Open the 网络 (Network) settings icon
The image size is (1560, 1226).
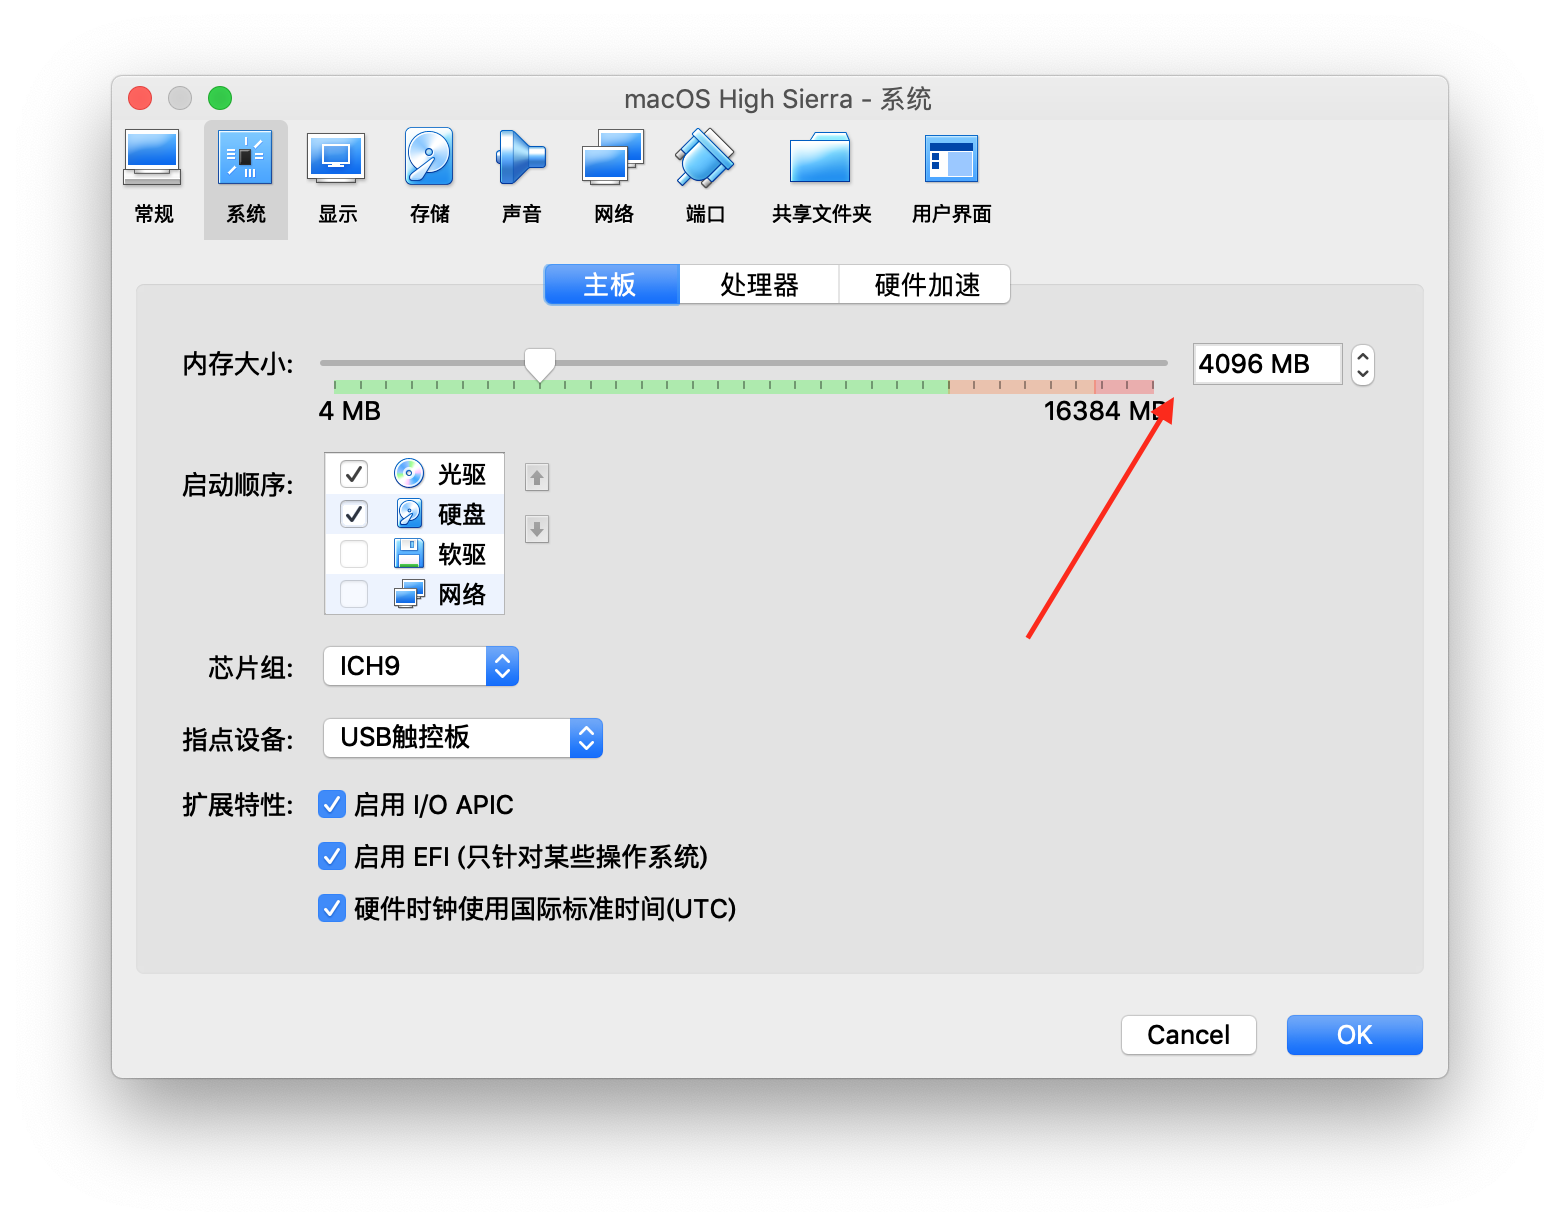tap(613, 160)
